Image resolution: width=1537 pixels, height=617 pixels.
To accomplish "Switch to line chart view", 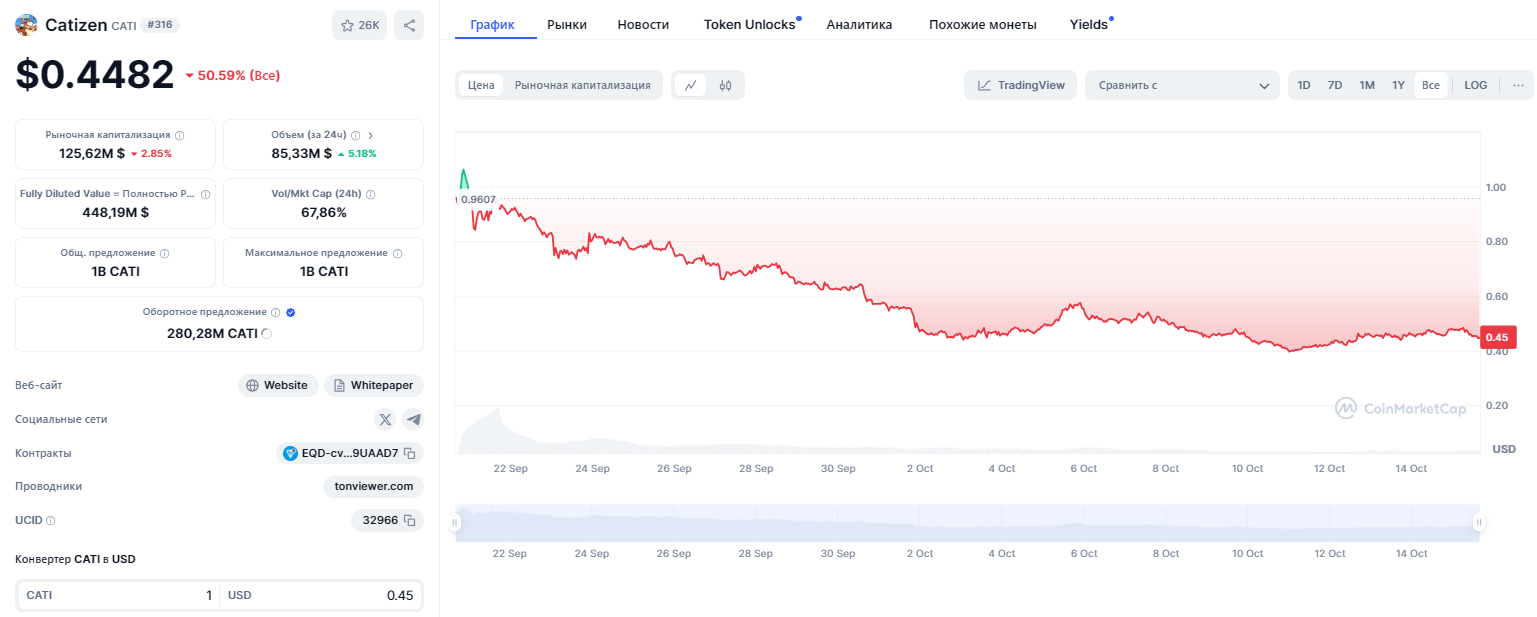I will coord(690,86).
